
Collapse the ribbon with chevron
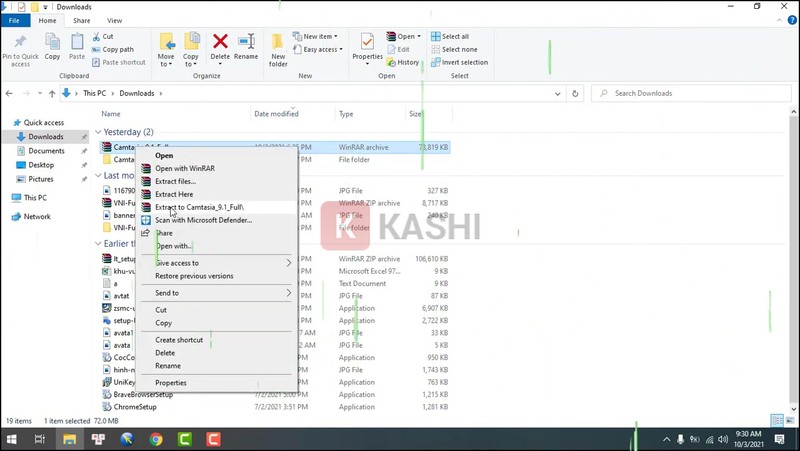point(779,20)
